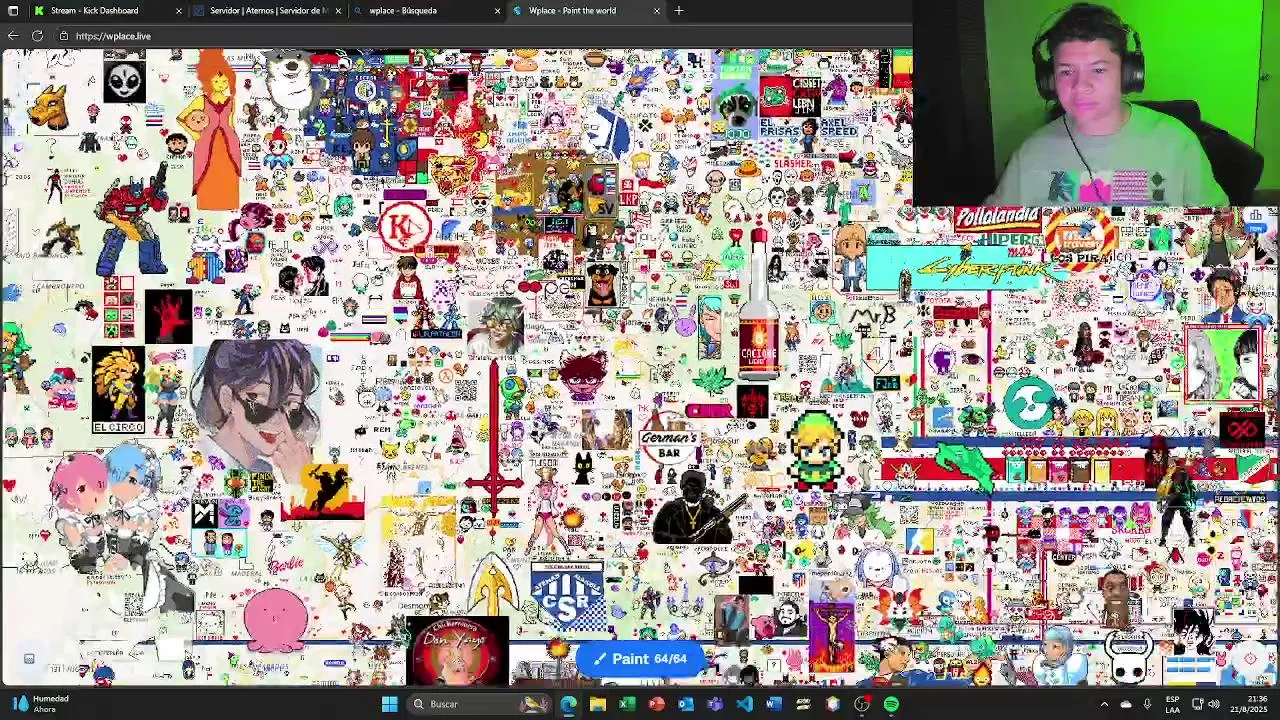Launch Excel from the taskbar

[x=627, y=704]
